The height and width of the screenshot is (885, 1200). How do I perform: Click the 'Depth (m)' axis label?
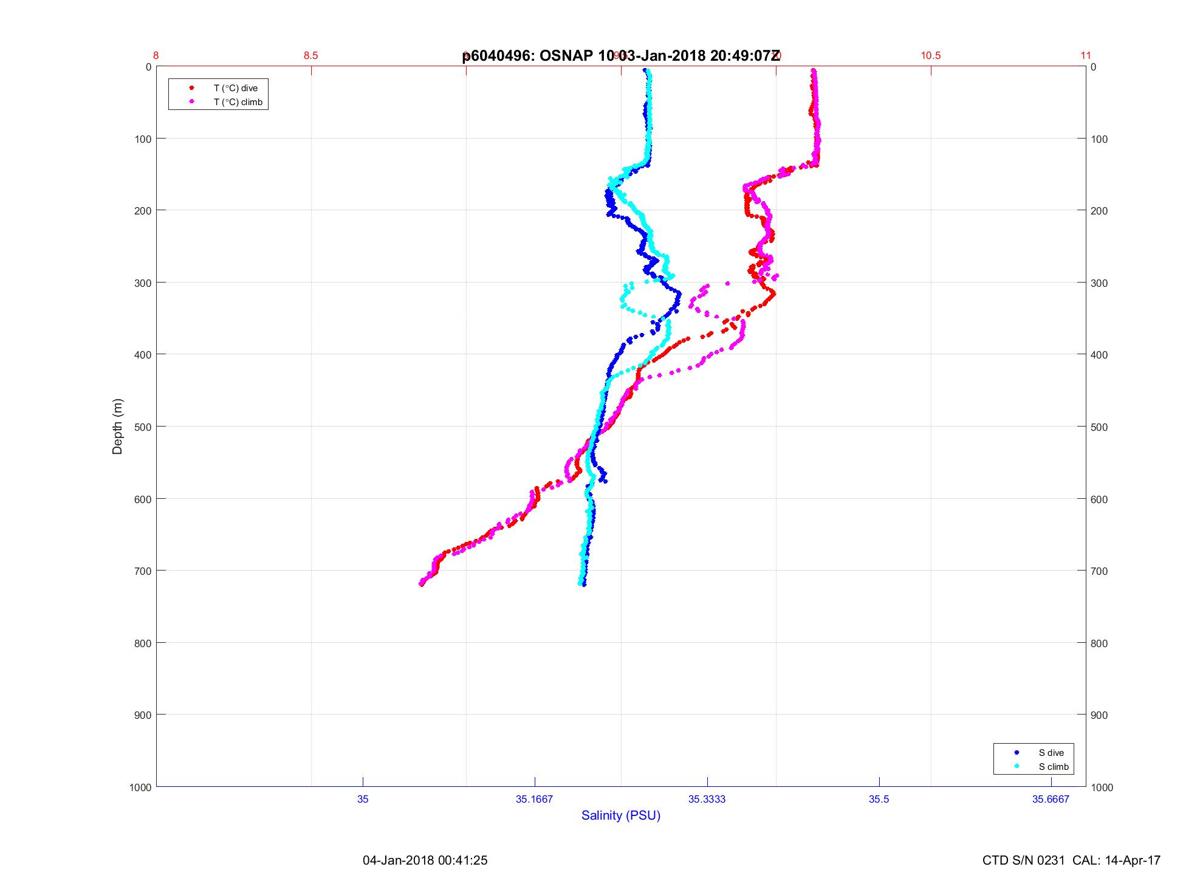(x=118, y=427)
